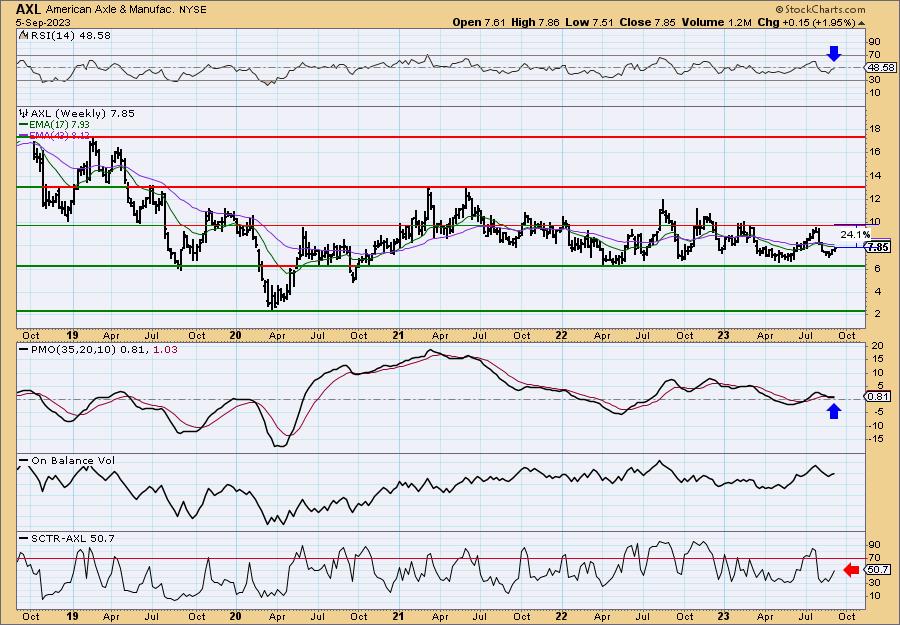Viewport: 900px width, 625px height.
Task: Click the 7.85 current price tag on right axis
Action: point(879,247)
